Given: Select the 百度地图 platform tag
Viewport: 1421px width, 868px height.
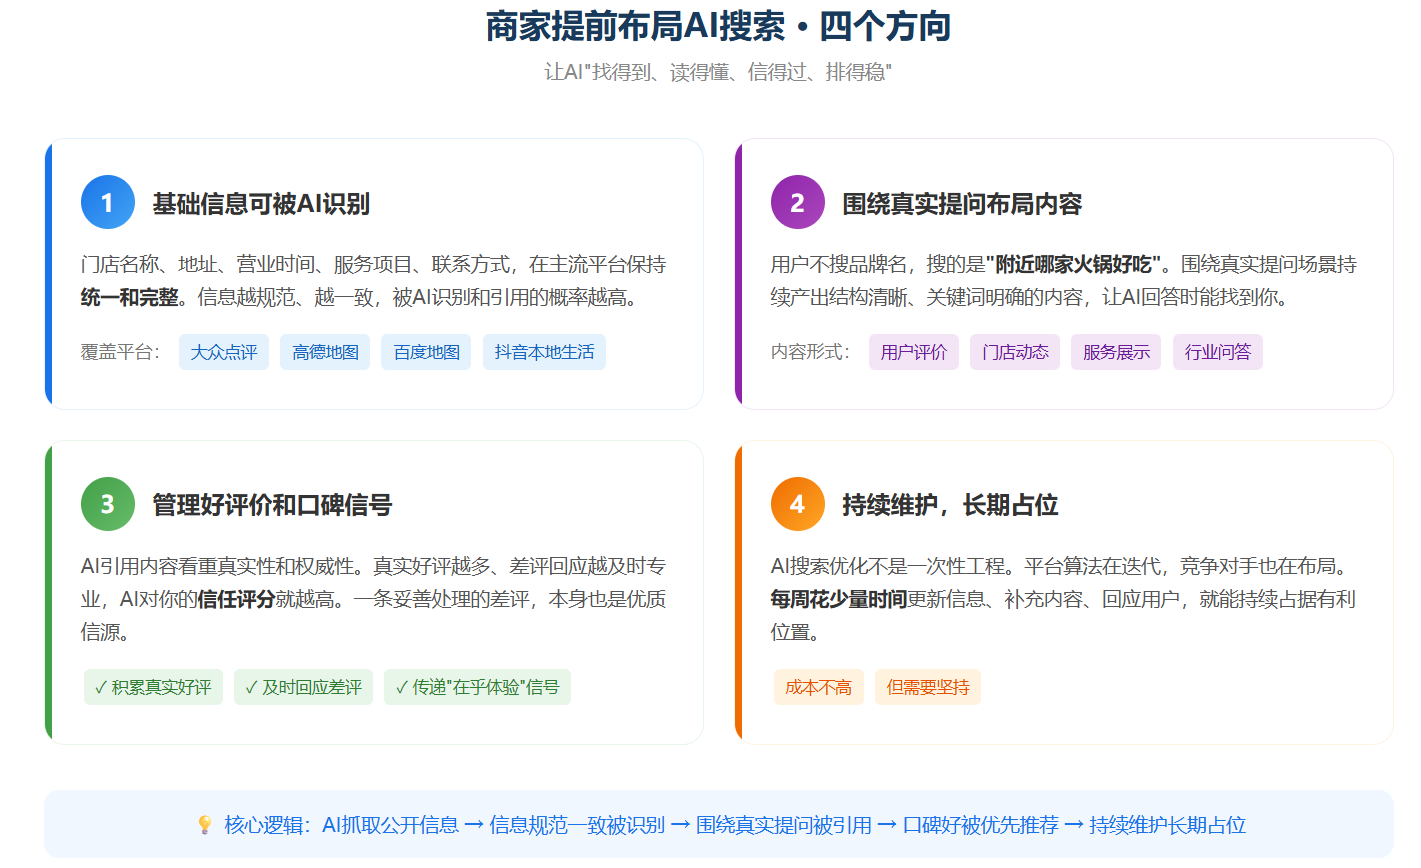Looking at the screenshot, I should point(426,352).
